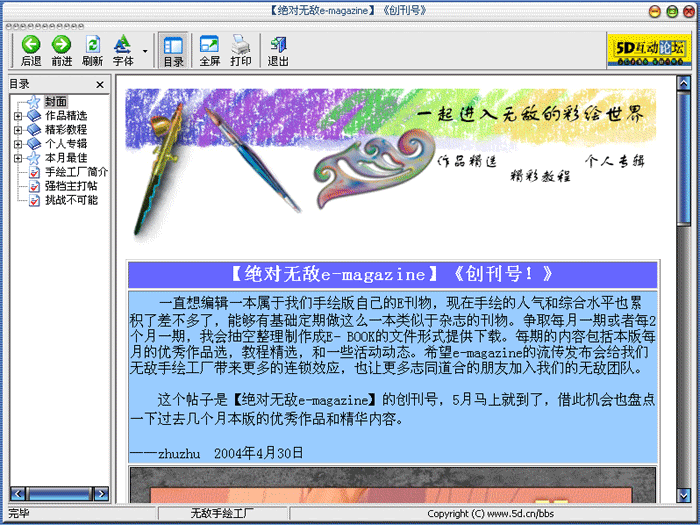The image size is (700, 525).
Task: Click the 完毕 status bar entry
Action: [x=19, y=513]
